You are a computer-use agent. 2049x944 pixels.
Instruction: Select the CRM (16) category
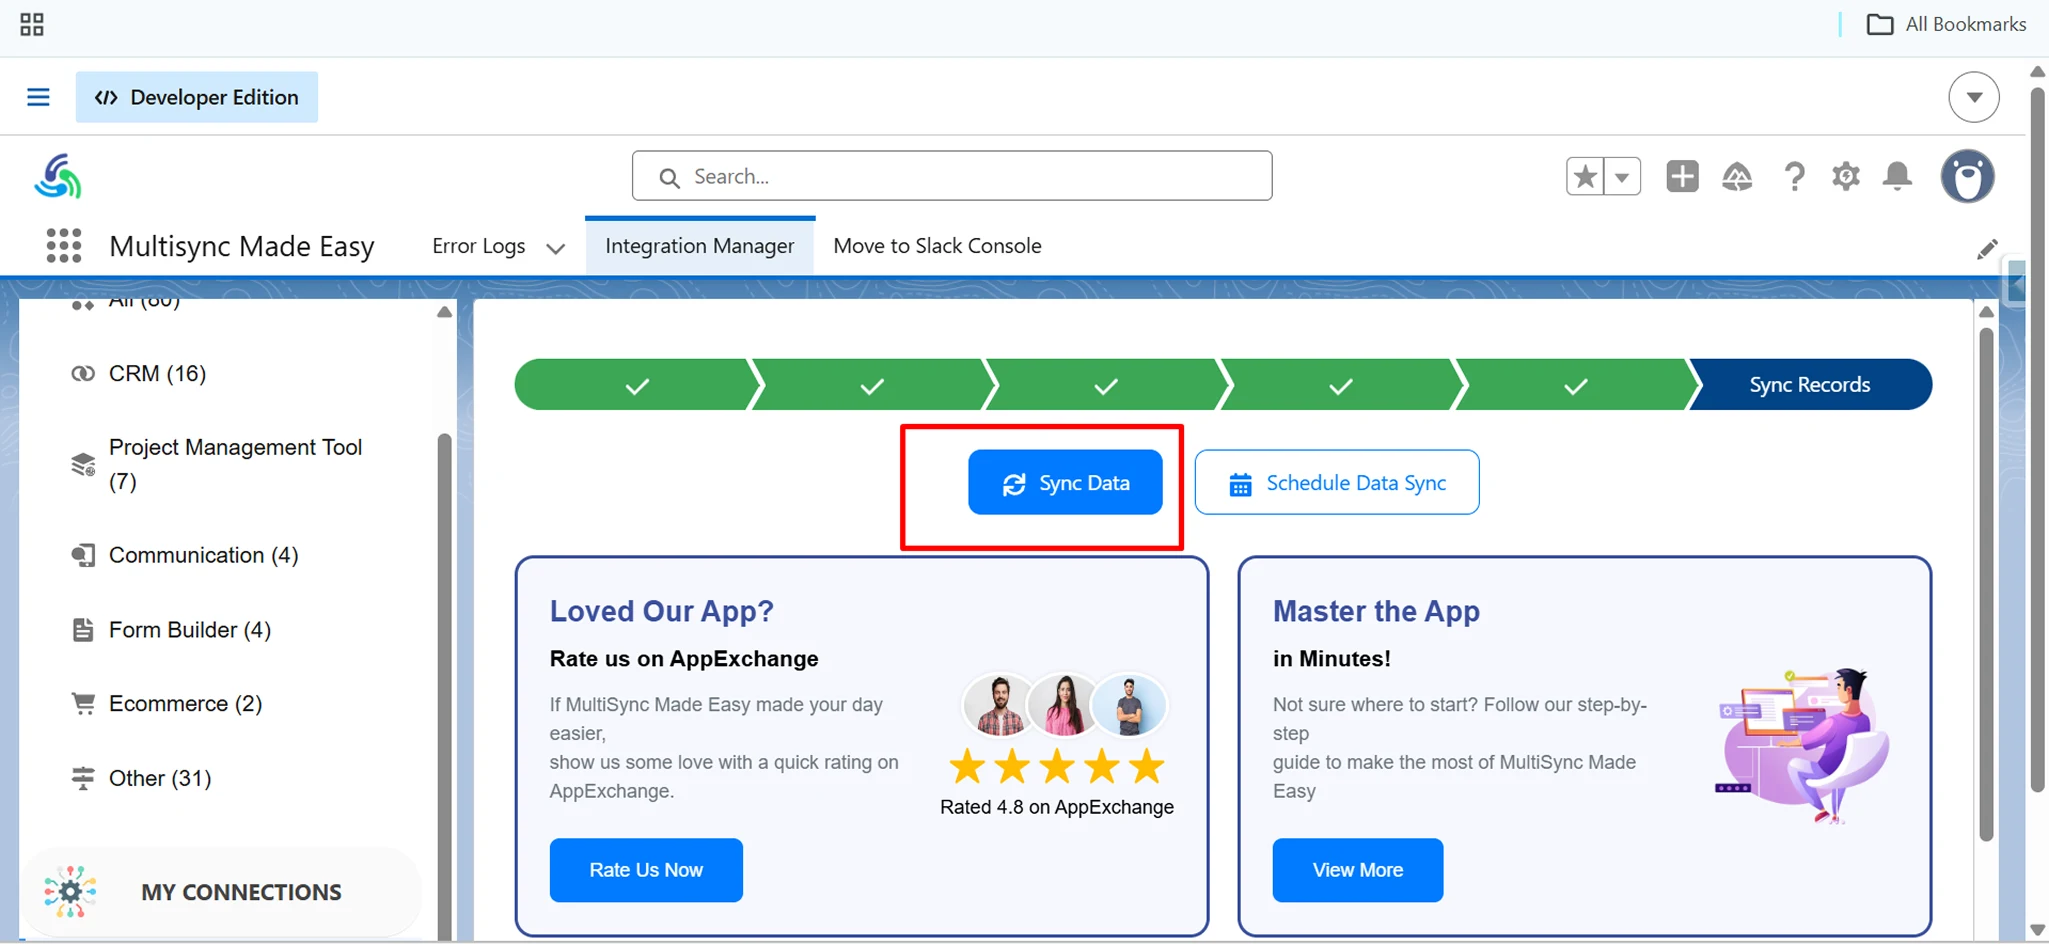(x=157, y=373)
